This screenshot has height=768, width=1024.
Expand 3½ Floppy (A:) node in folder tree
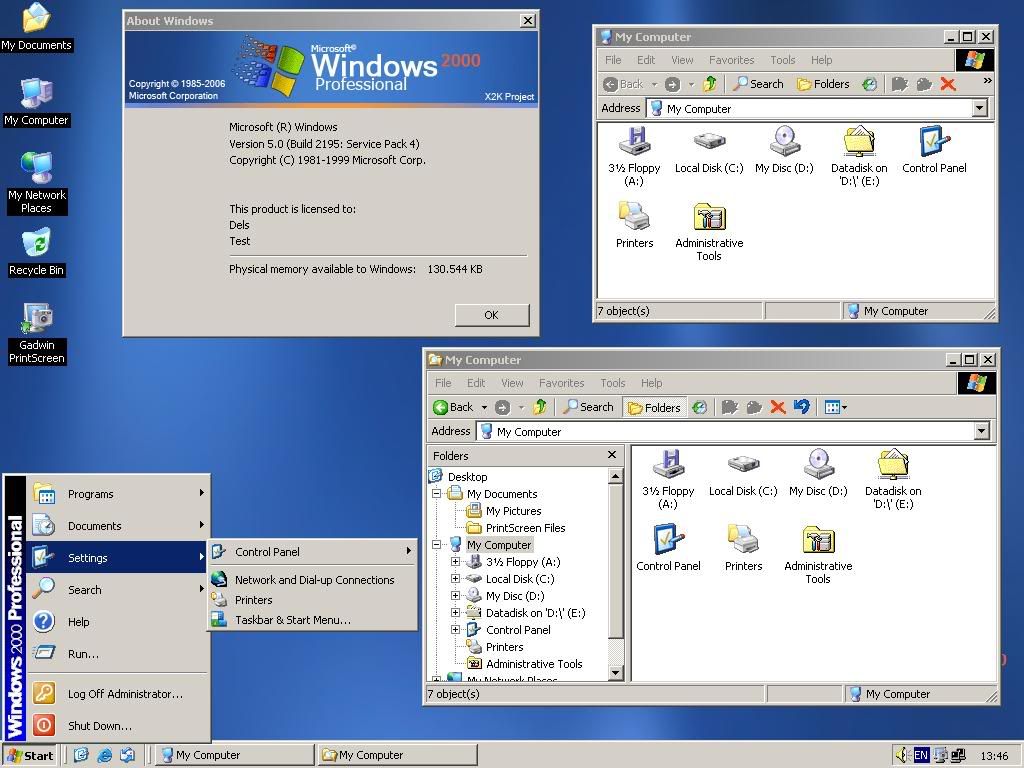(x=456, y=562)
